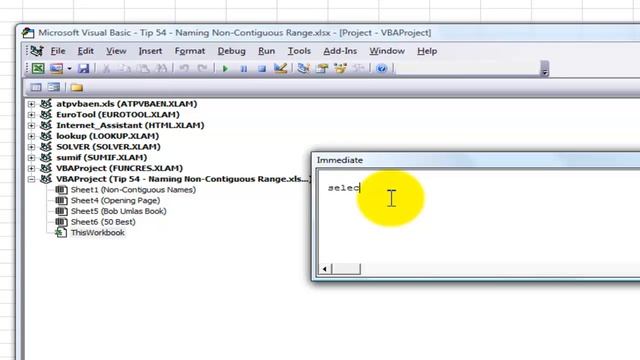Select EuroTool (EUROTOOL.XLAM) project
Screen dimensions: 640x360
[118, 114]
